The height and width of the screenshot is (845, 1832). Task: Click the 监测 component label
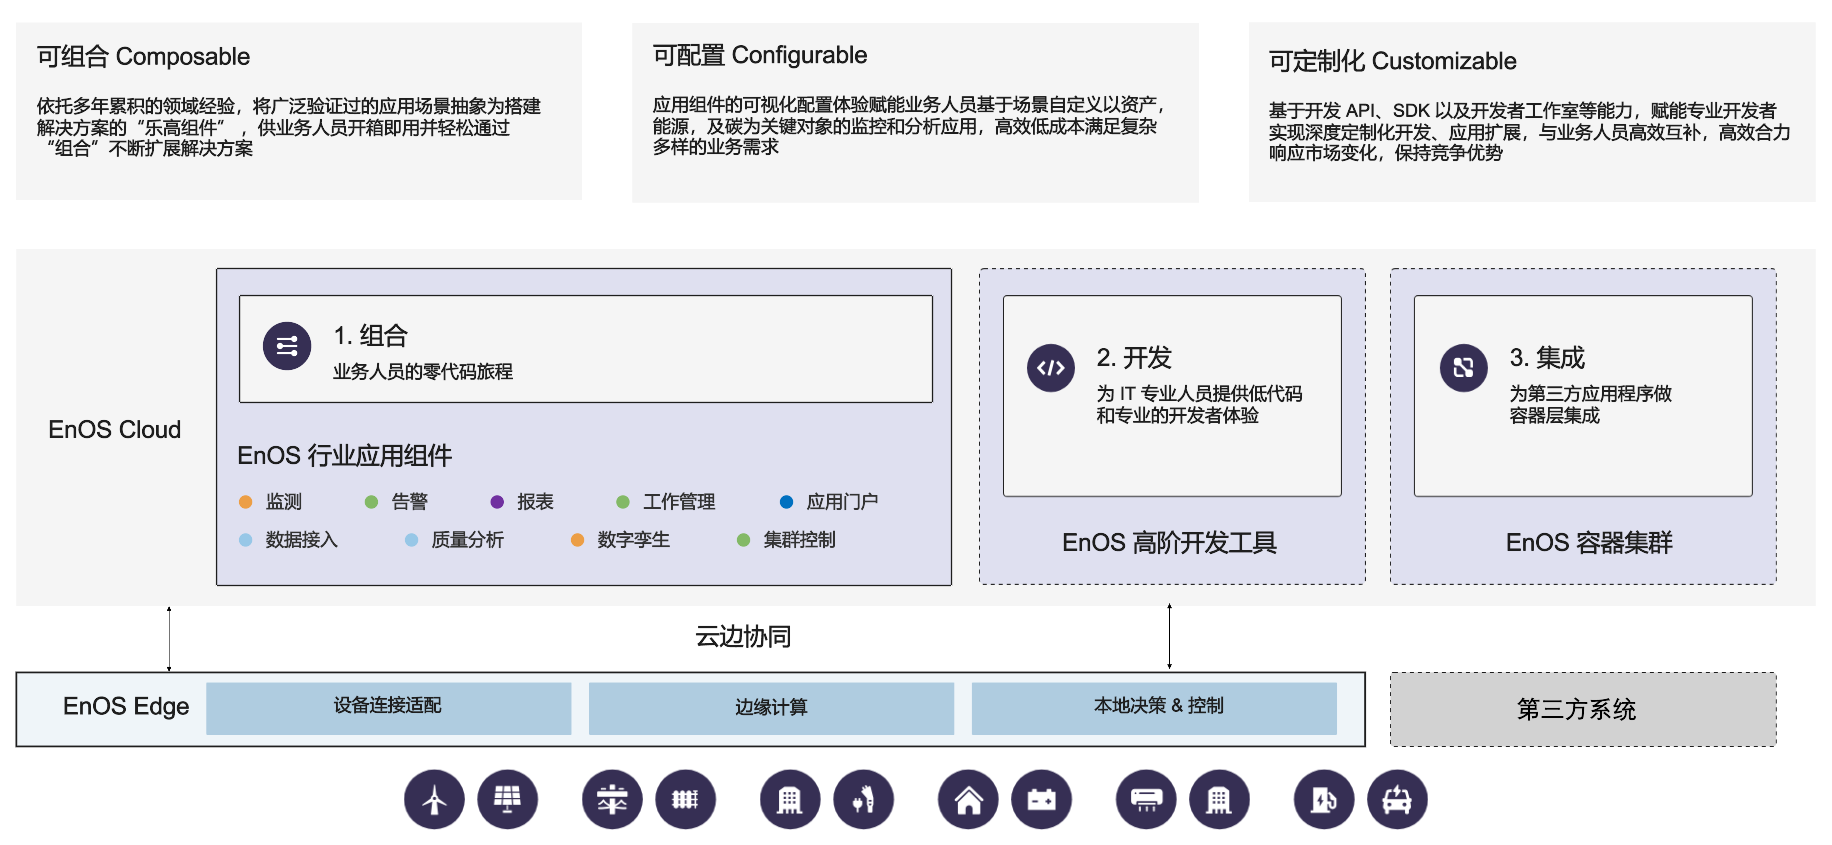284,502
